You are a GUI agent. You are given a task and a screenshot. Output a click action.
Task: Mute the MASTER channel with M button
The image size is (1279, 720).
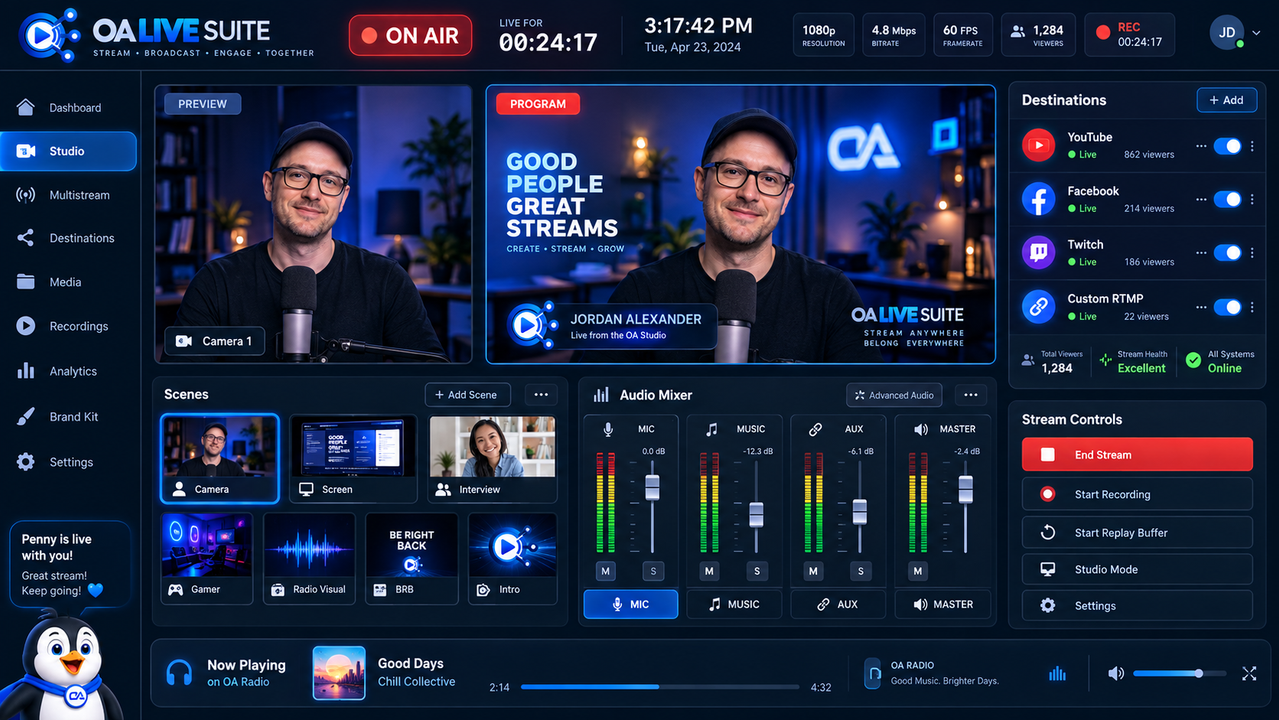point(917,571)
